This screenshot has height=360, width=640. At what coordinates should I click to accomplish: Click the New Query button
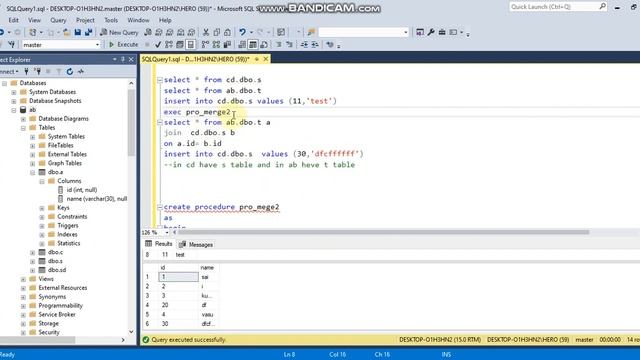click(119, 32)
